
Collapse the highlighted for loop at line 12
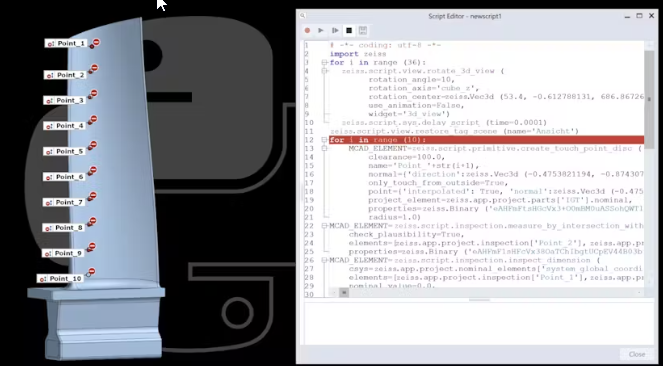point(324,140)
